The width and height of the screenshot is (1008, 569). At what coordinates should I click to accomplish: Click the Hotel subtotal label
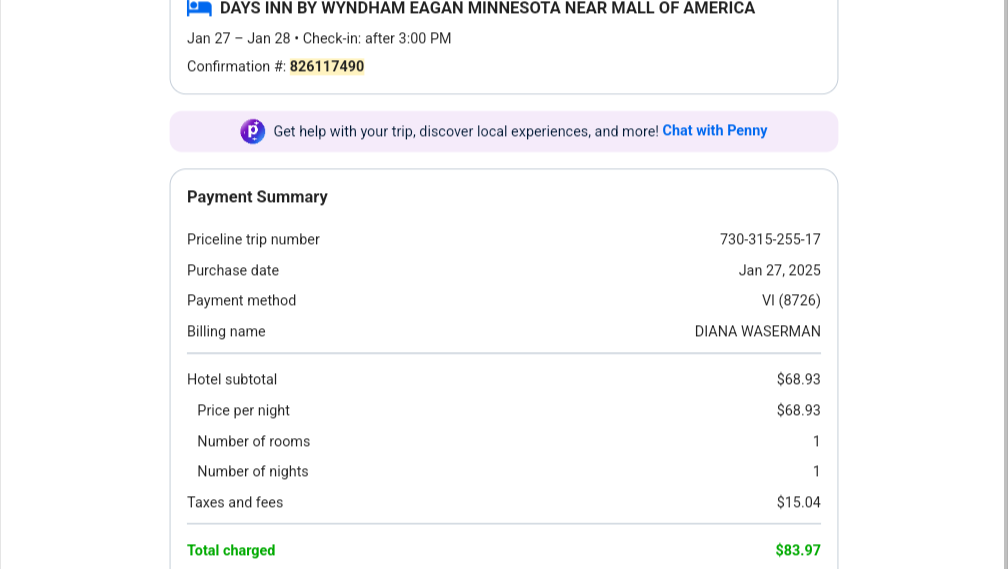232,379
